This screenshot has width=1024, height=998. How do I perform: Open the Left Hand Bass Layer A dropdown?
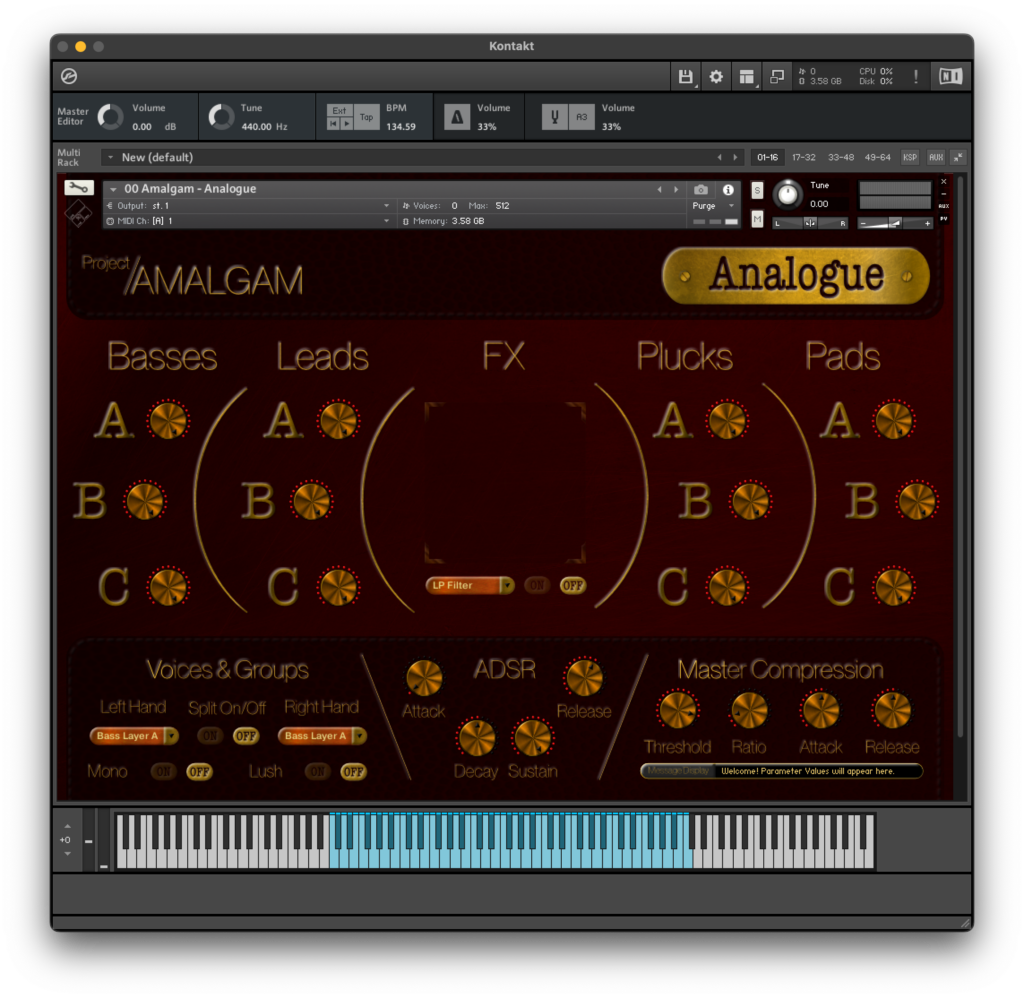[134, 736]
